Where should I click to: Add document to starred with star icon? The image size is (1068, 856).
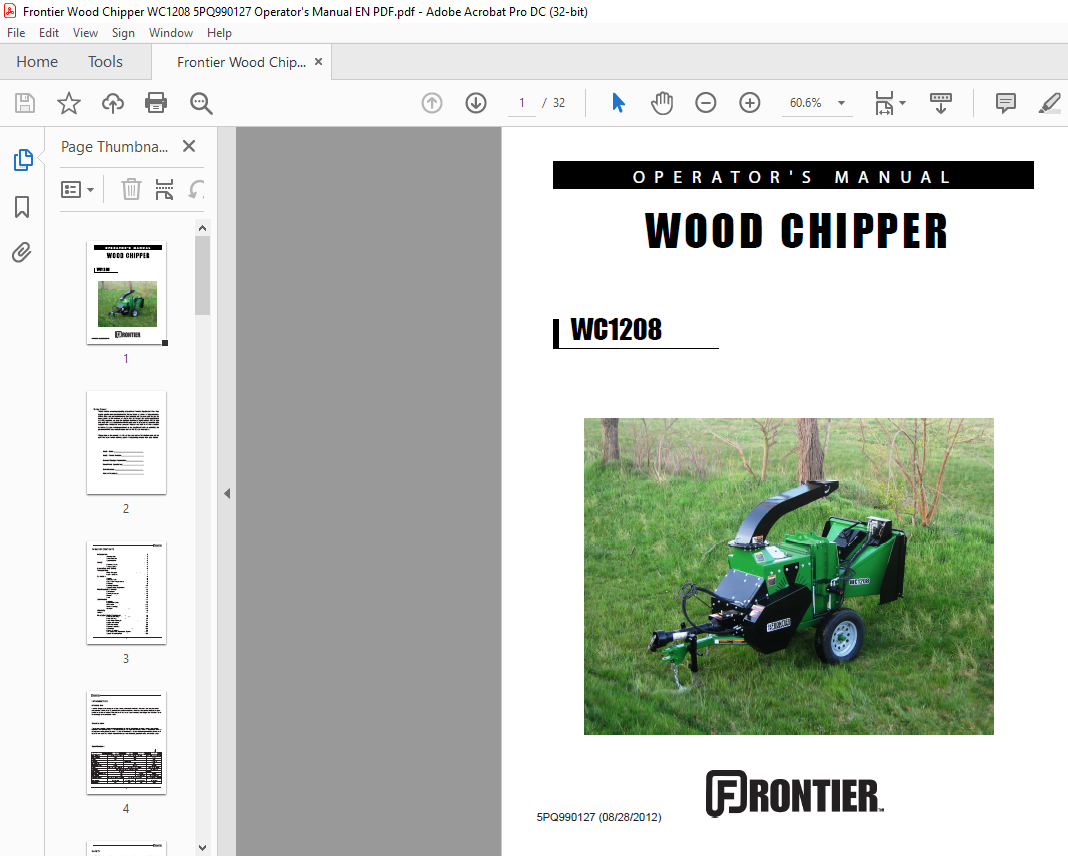69,103
